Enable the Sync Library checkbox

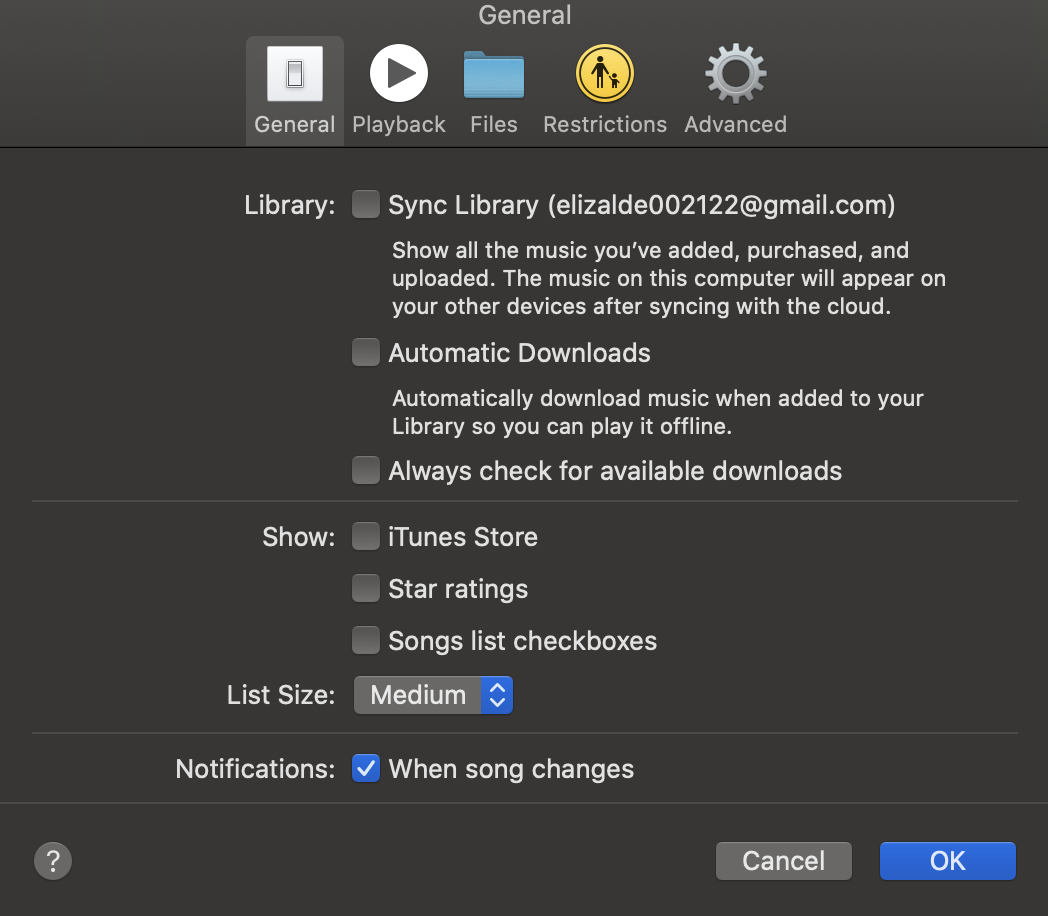pos(366,205)
